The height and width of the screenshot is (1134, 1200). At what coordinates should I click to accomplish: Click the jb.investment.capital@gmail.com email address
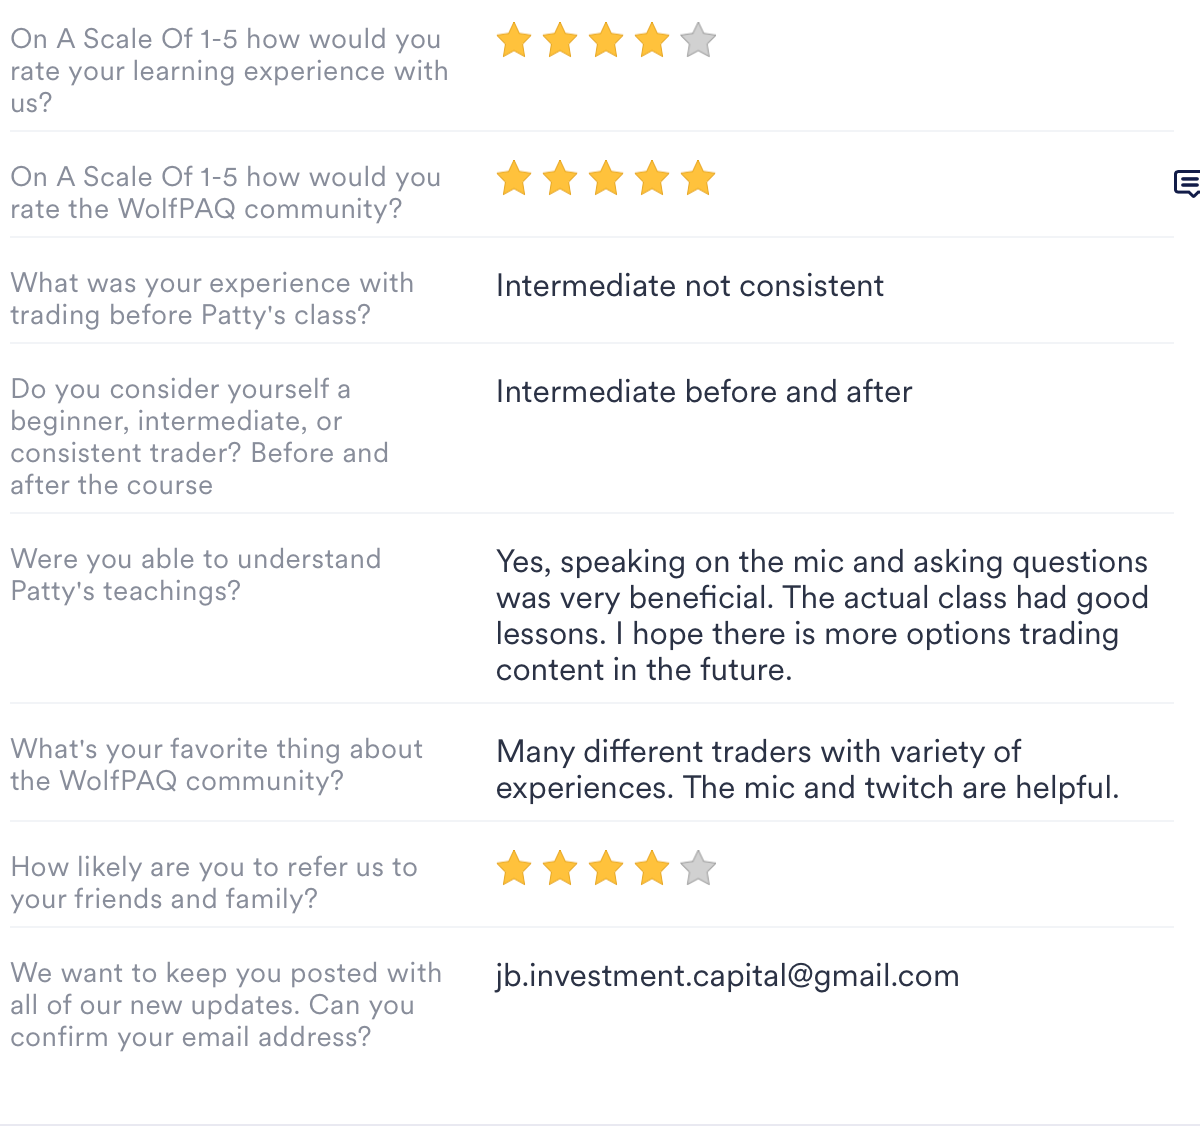(x=727, y=976)
